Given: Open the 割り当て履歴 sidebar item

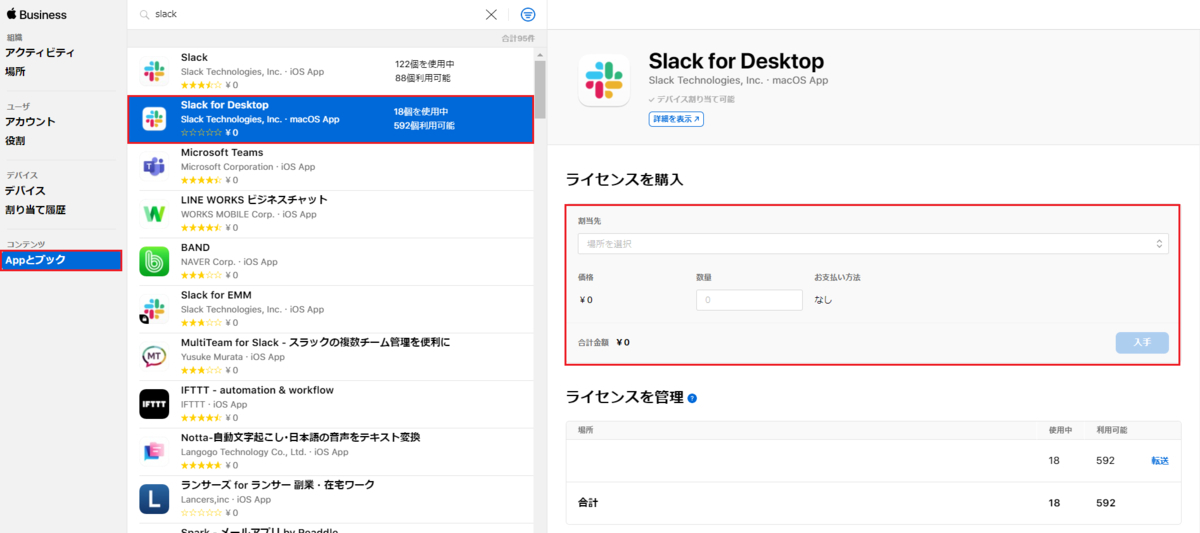Looking at the screenshot, I should [x=35, y=210].
